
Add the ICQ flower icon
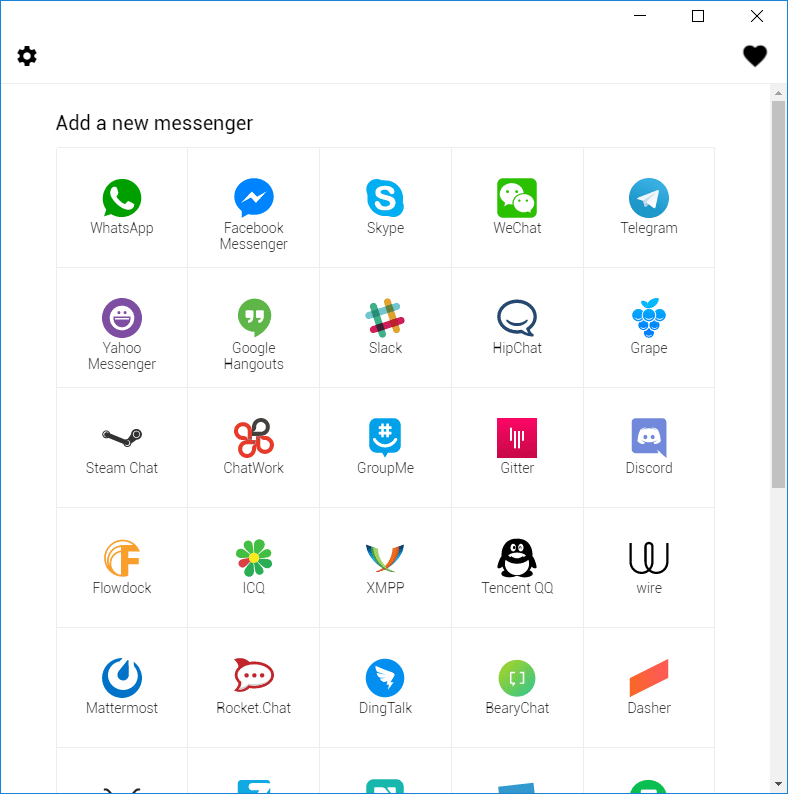254,558
